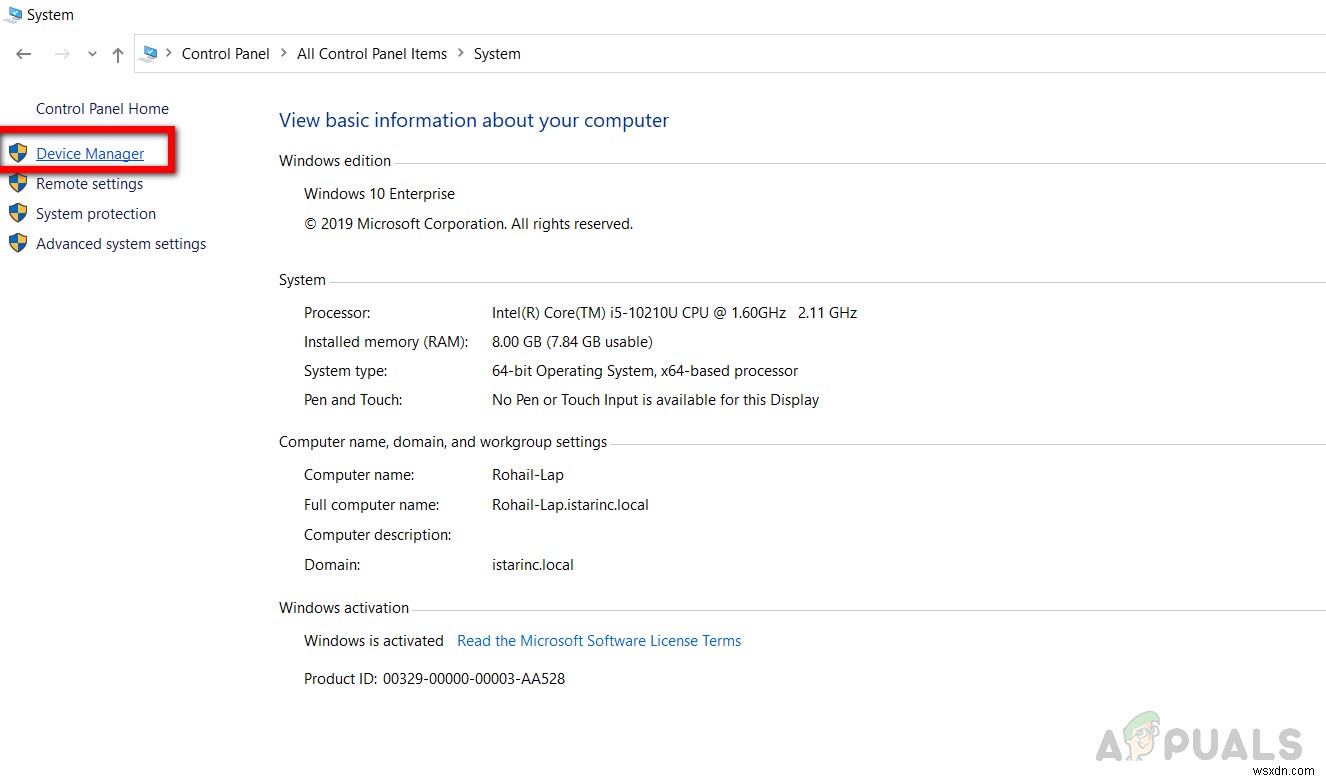Viewport: 1326px width, 781px height.
Task: Open the Recent locations dropdown arrow
Action: (x=92, y=54)
